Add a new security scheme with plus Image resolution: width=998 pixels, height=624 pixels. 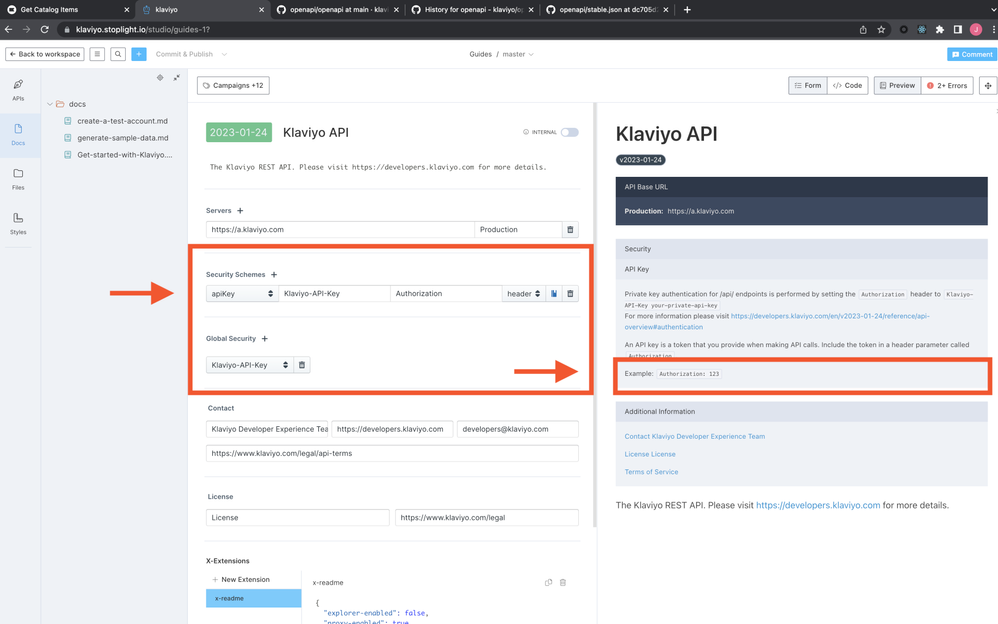274,275
